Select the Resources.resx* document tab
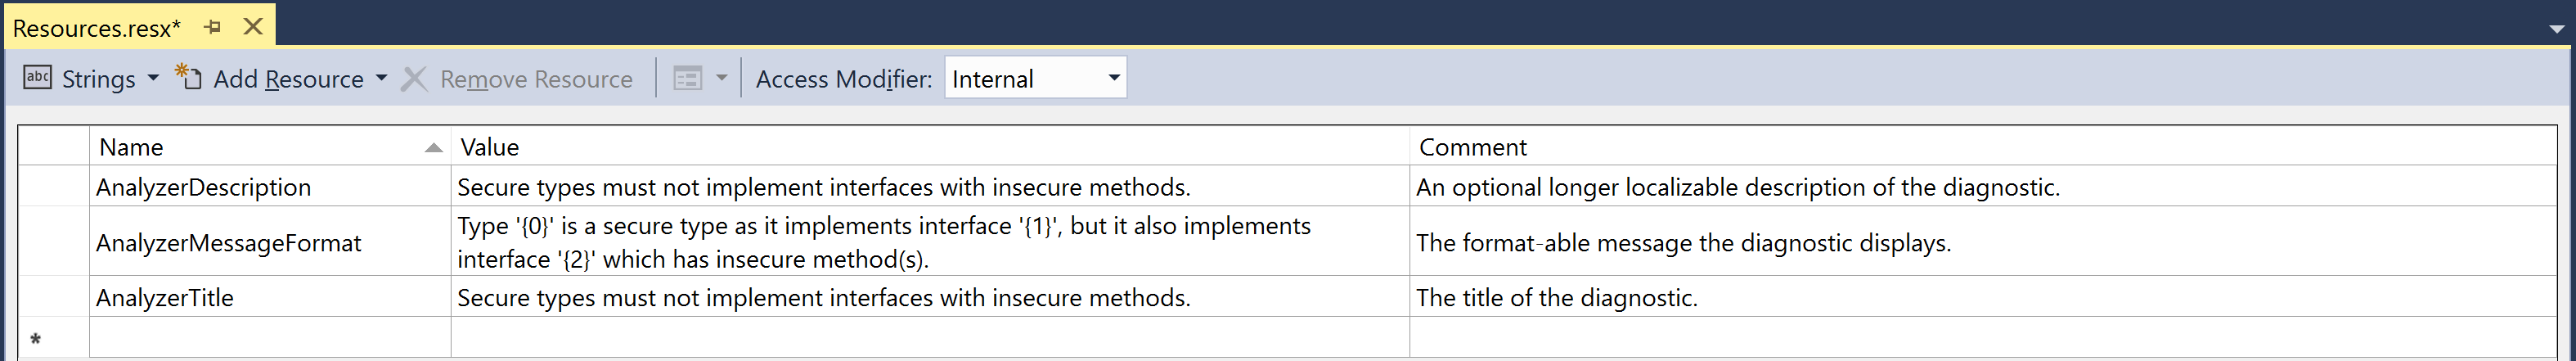Screen dimensions: 2576x361 pos(97,28)
